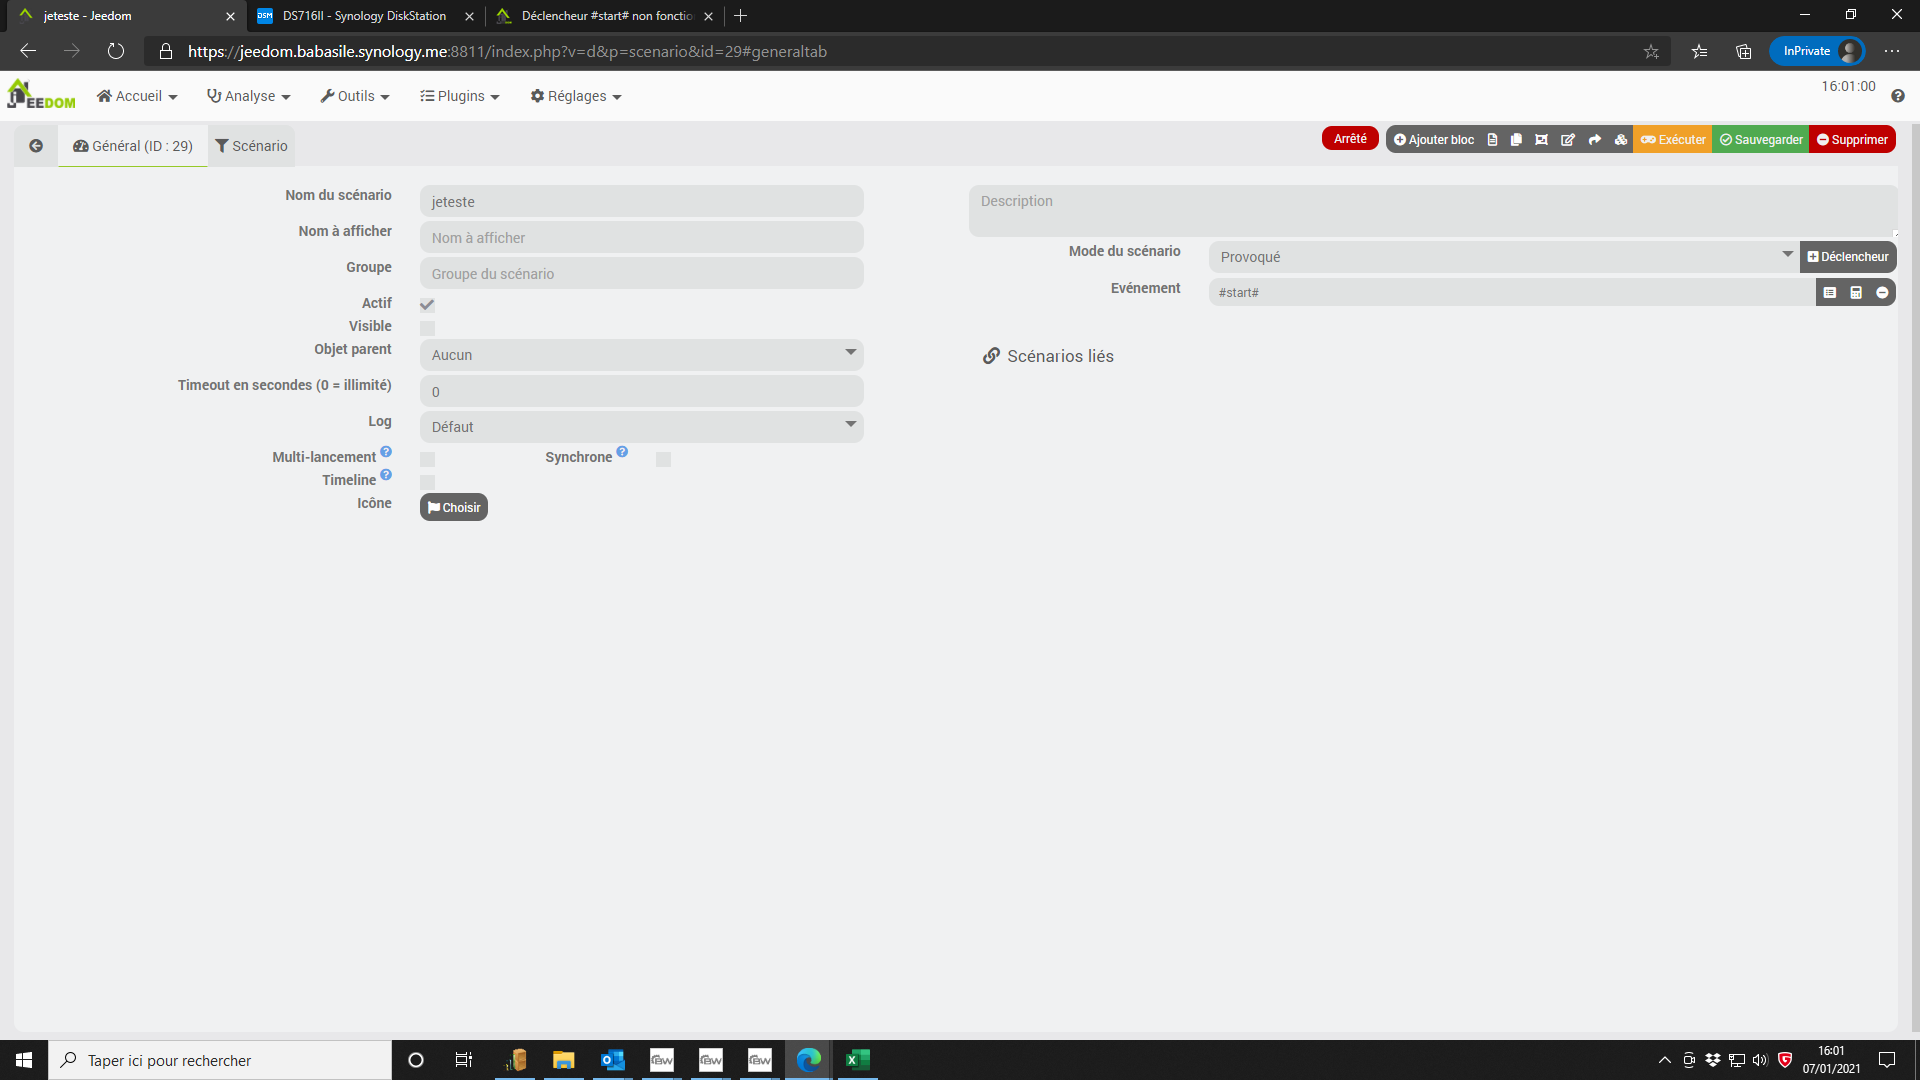
Task: Click the green Sauvegarder button
Action: tap(1761, 140)
